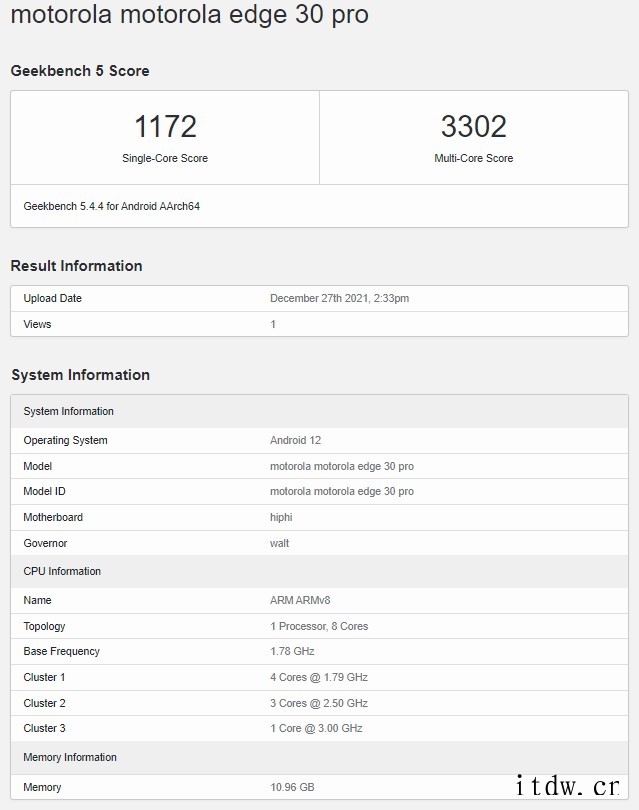
Task: Click the Memory label
Action: pyautogui.click(x=42, y=787)
